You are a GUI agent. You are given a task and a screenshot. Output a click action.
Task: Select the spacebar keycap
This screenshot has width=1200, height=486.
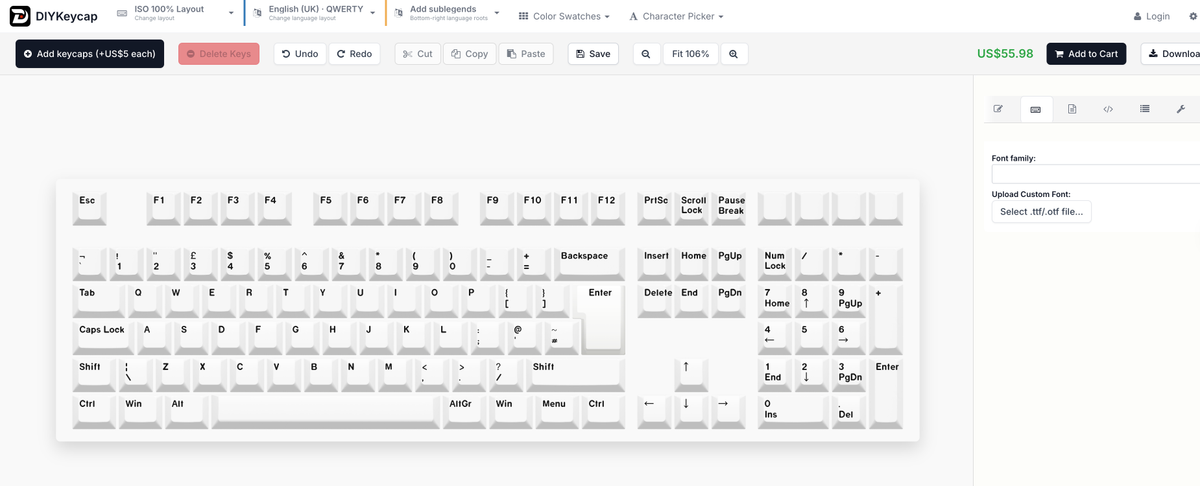[x=325, y=412]
